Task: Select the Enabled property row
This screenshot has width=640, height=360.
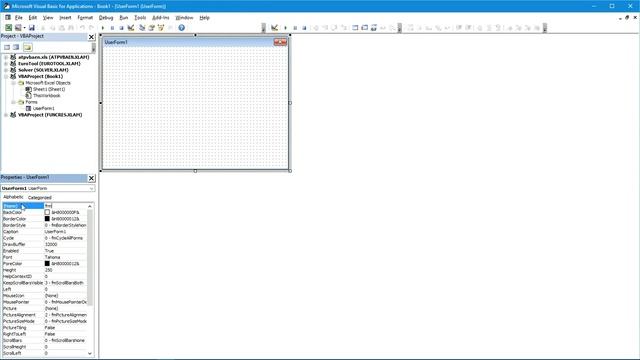Action: 44,251
